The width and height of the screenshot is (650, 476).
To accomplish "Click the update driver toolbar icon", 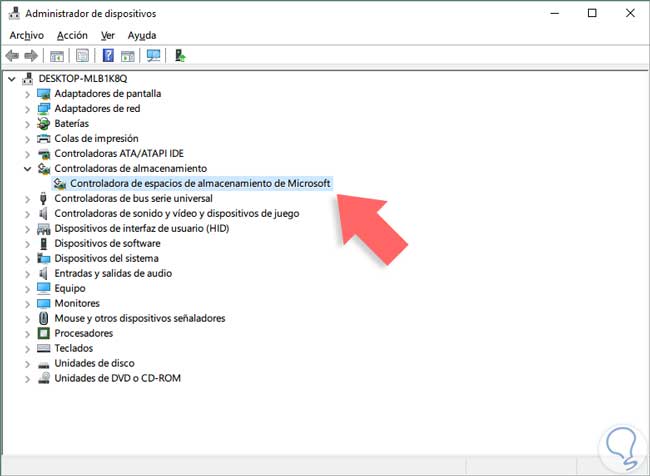I will 180,56.
